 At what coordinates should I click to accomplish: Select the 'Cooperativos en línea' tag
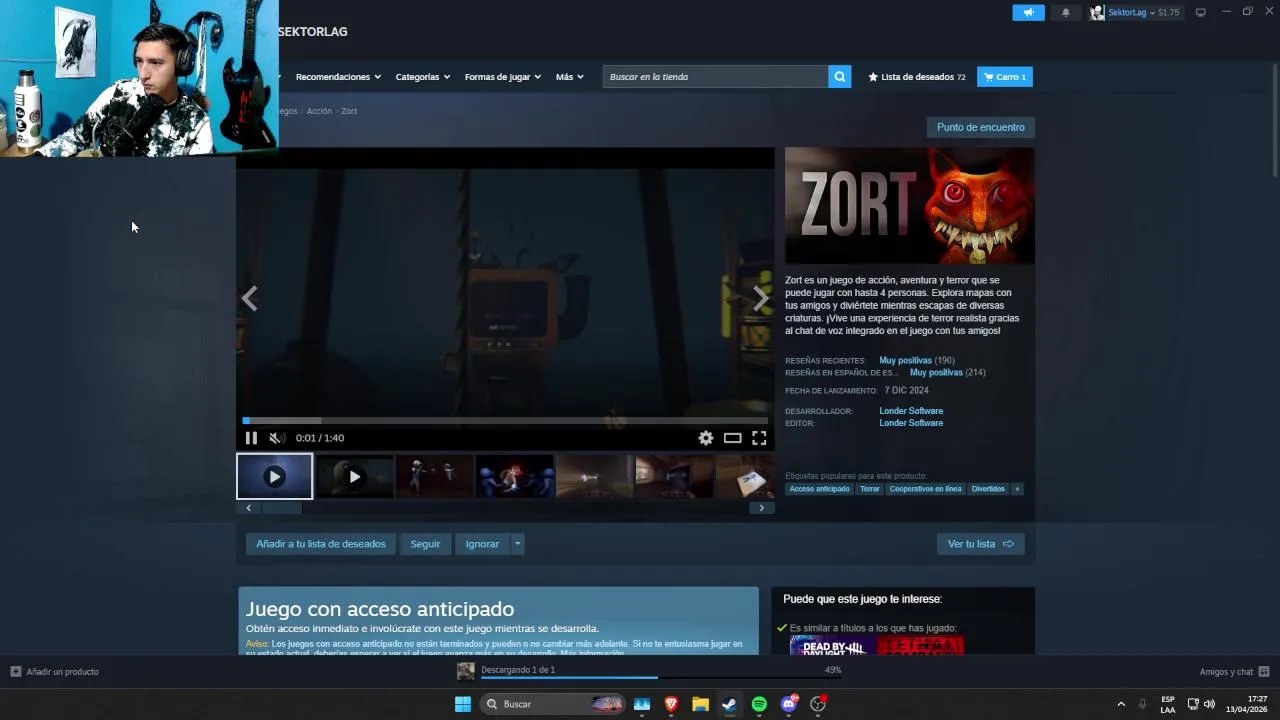(x=925, y=489)
